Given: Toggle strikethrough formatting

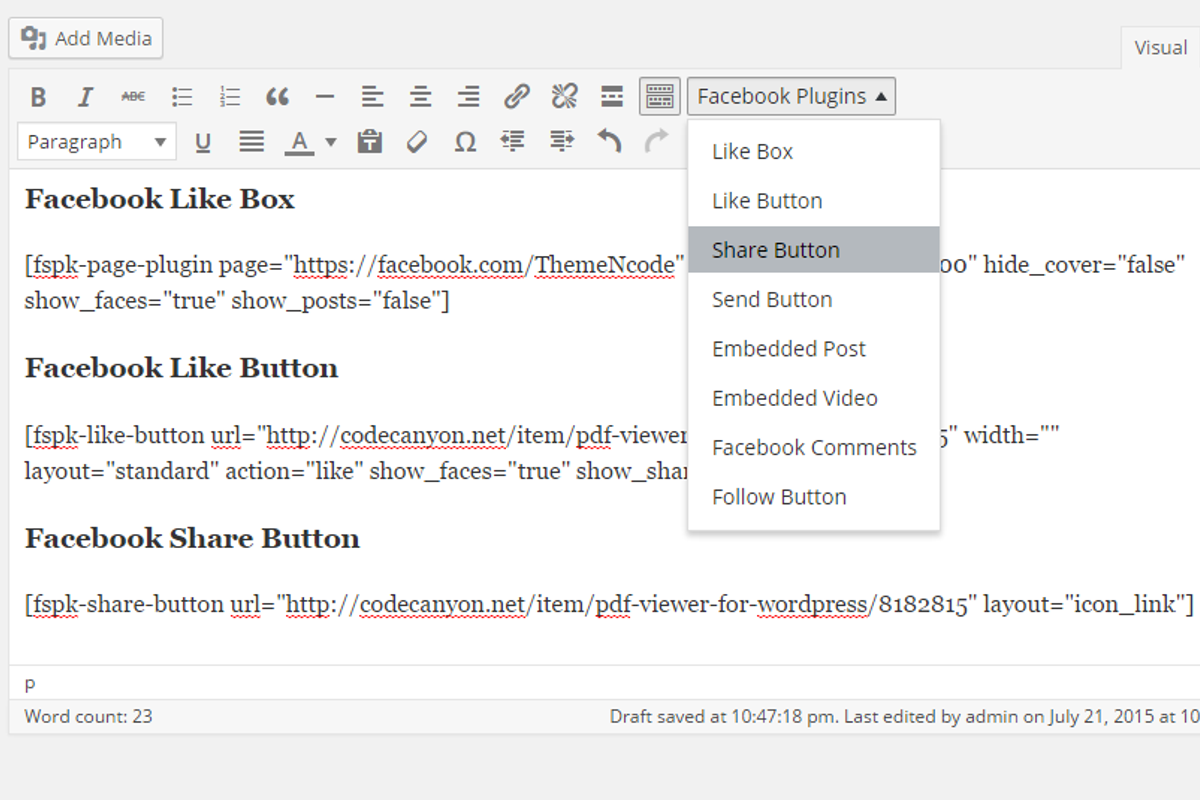Looking at the screenshot, I should point(134,96).
